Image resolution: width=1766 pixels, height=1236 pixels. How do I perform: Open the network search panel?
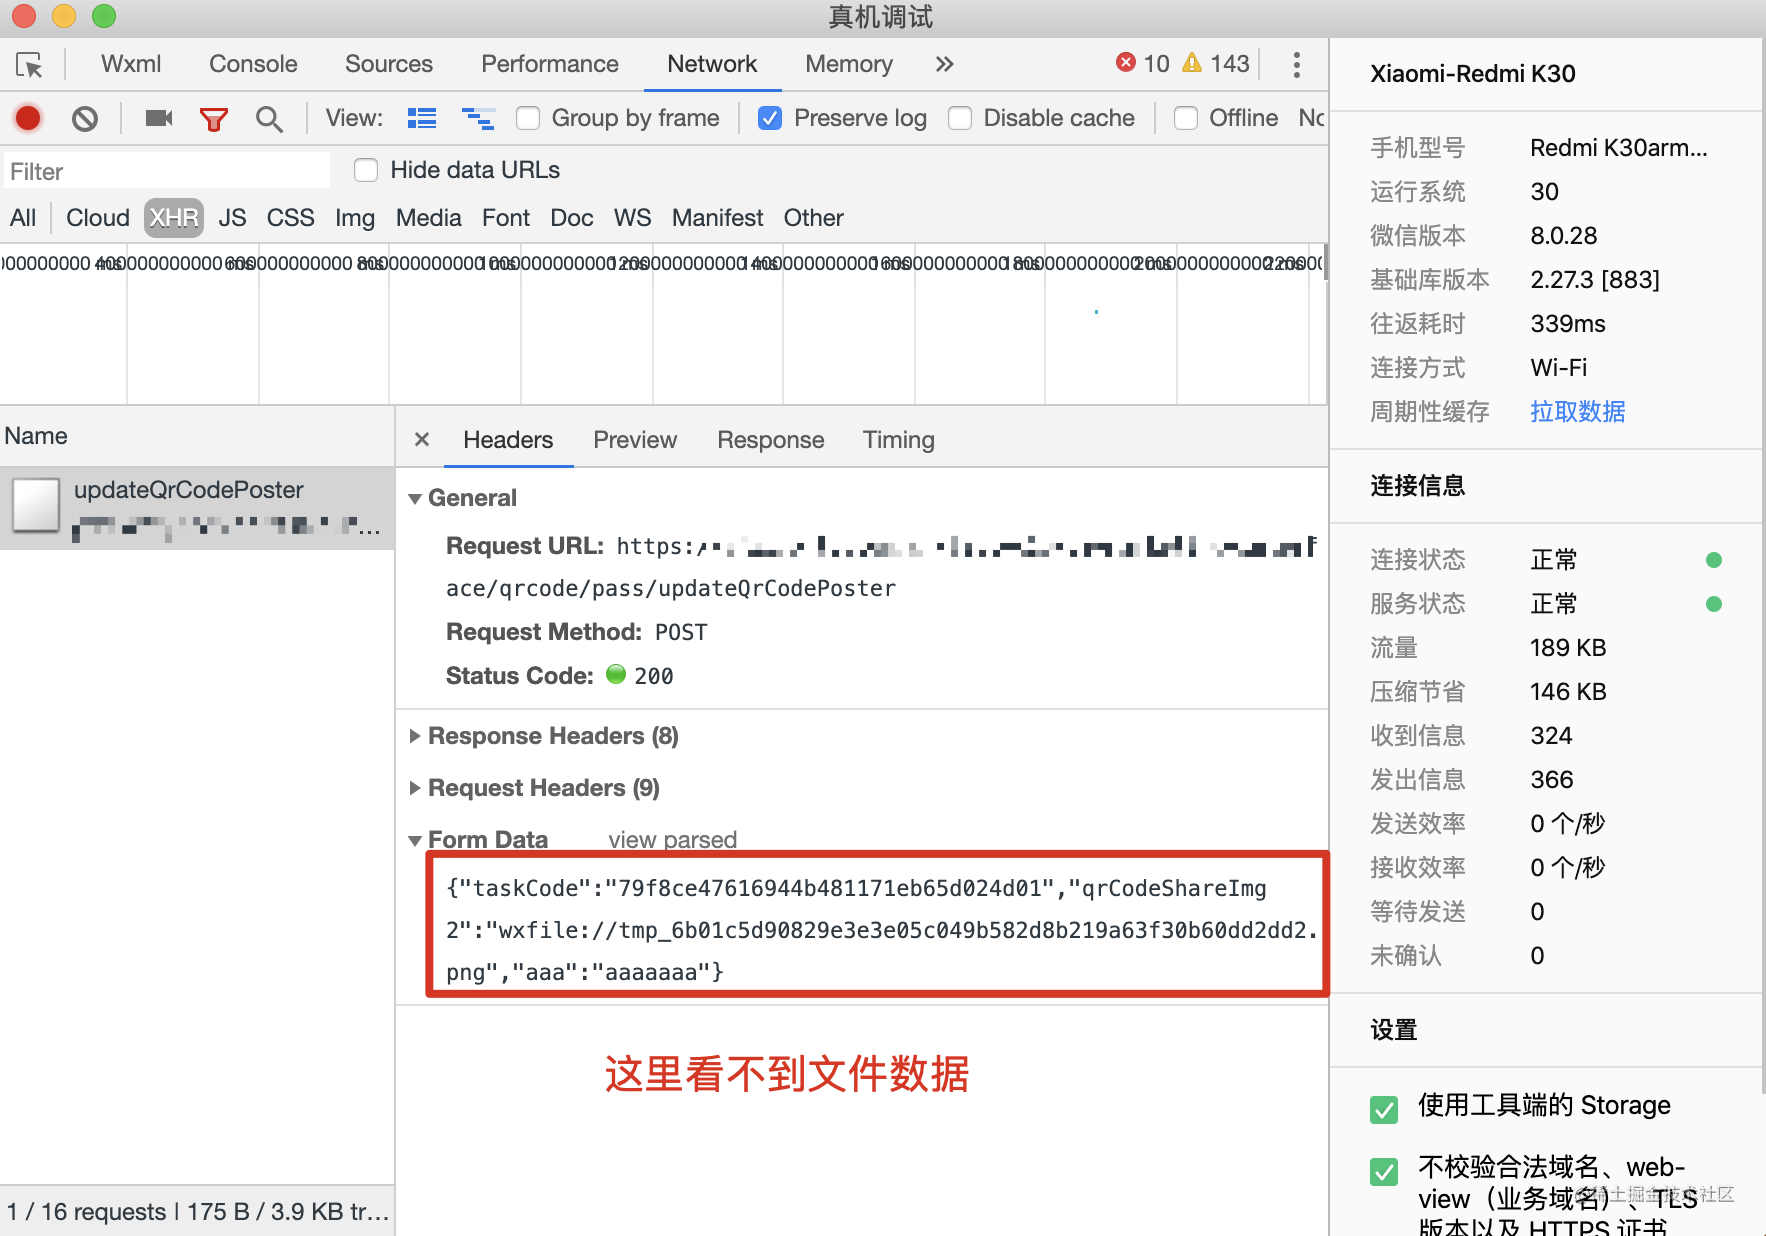[268, 117]
